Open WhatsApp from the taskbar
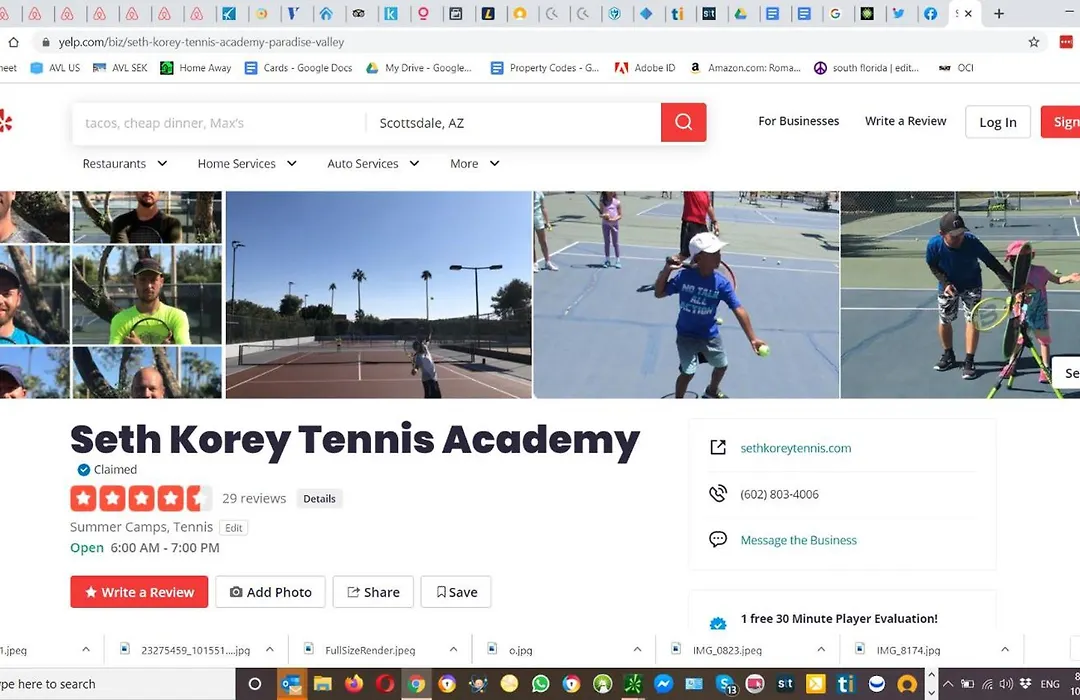1080x700 pixels. point(541,684)
